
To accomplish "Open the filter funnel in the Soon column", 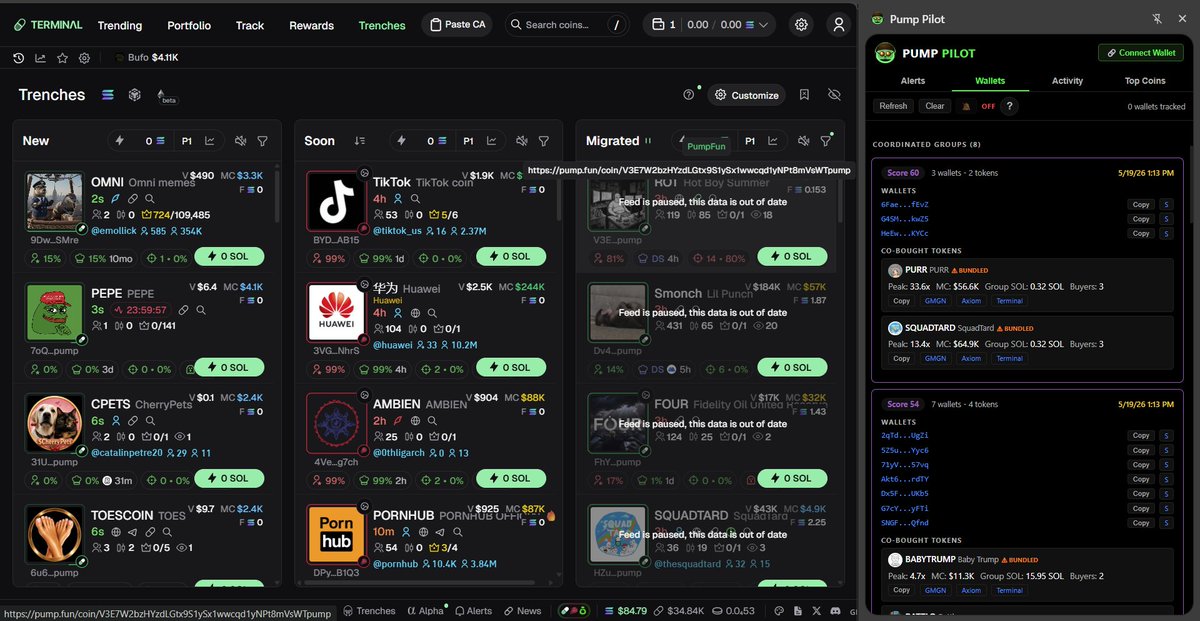I will tap(543, 141).
